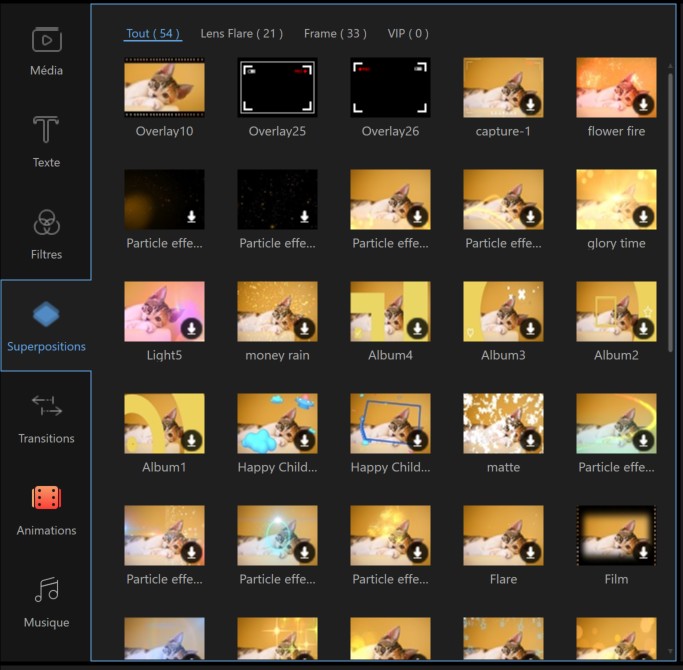Click the scrollbar down arrow
683x670 pixels.
pyautogui.click(x=670, y=652)
